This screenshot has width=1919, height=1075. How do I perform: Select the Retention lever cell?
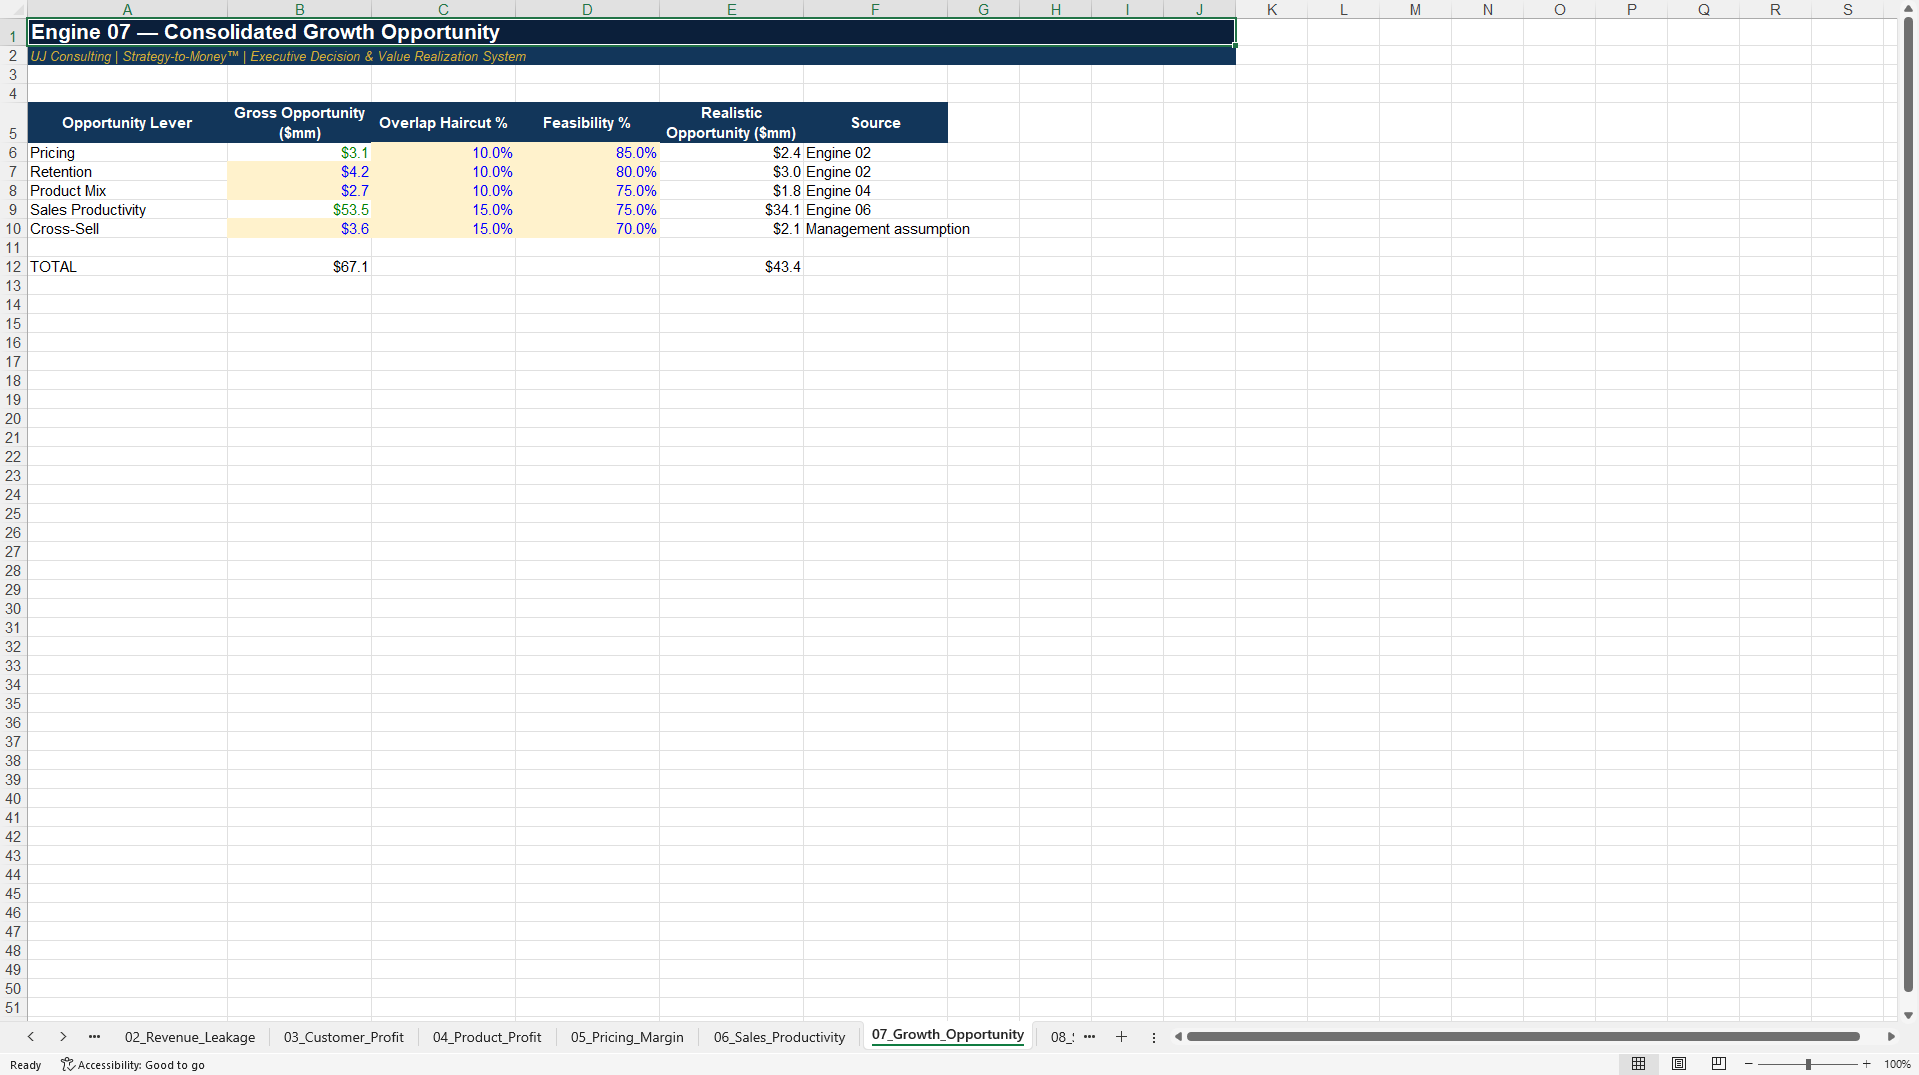click(127, 172)
